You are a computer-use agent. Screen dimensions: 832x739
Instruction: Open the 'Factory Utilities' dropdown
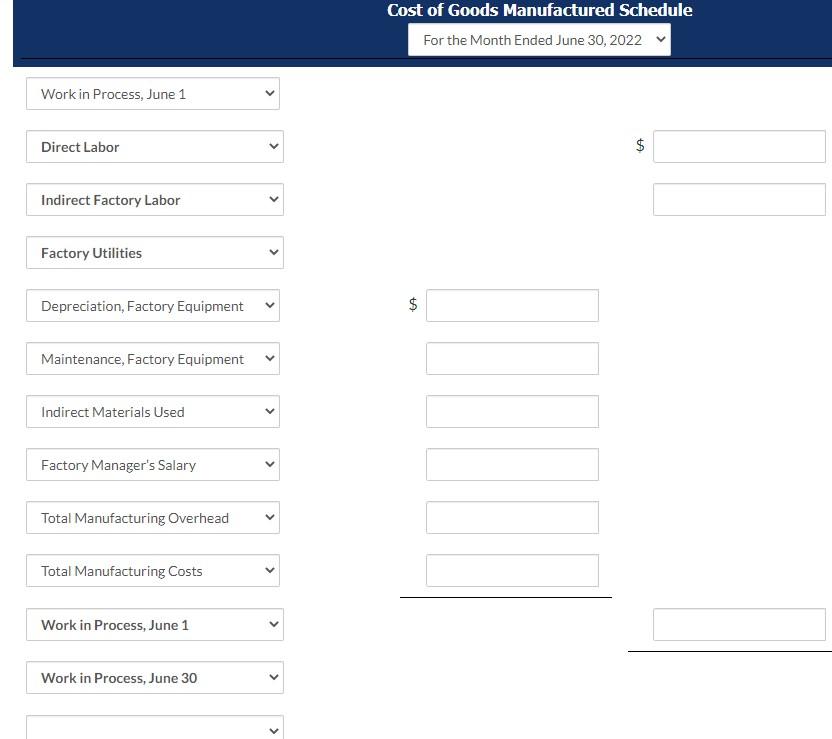point(154,252)
